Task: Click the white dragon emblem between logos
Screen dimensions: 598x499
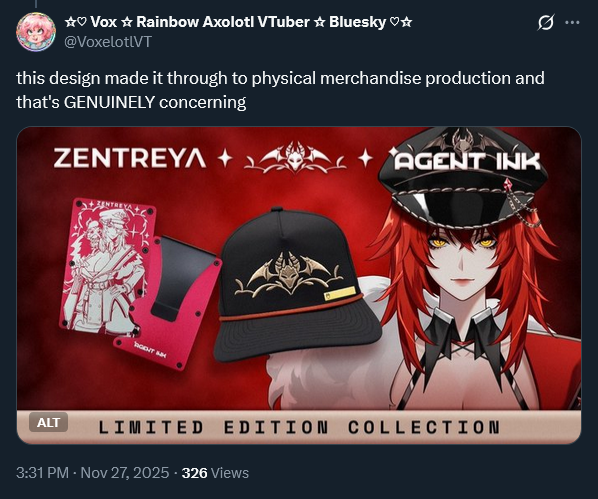Action: click(x=295, y=157)
